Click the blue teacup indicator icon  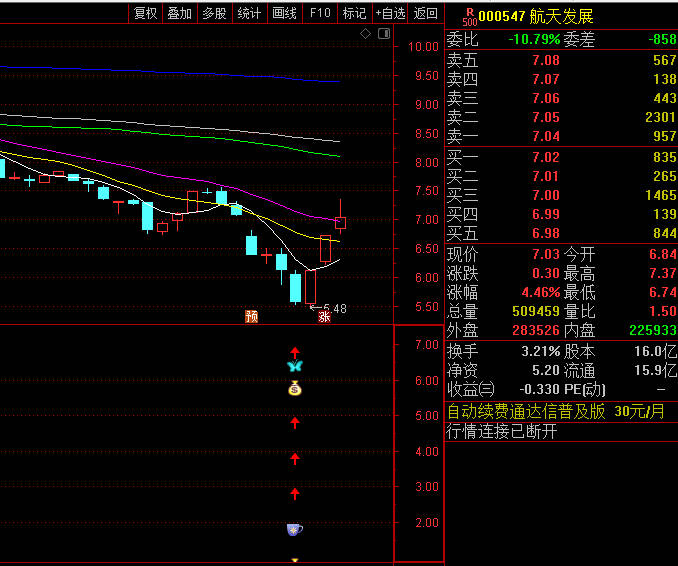[295, 529]
